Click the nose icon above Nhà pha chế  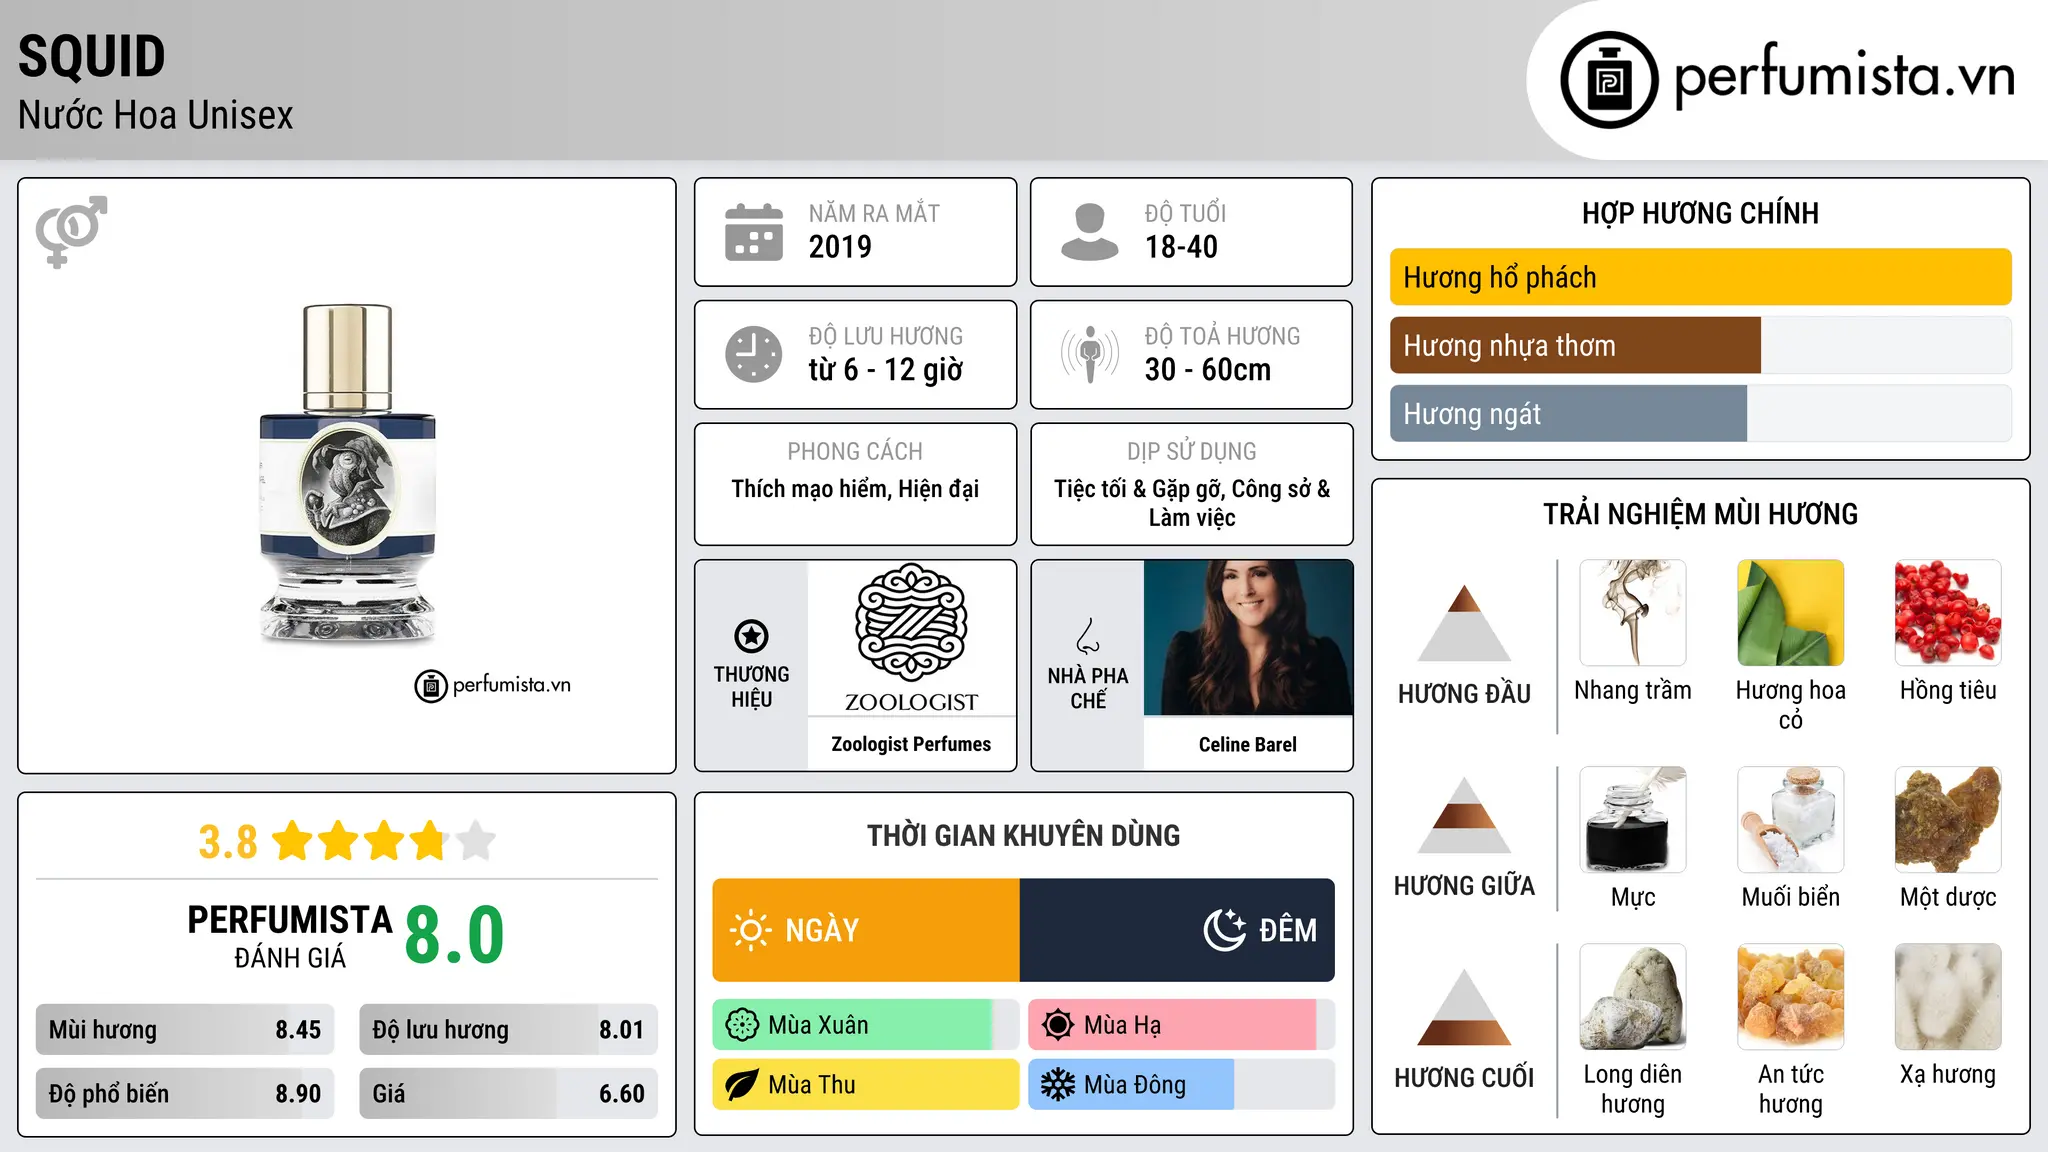[1088, 636]
